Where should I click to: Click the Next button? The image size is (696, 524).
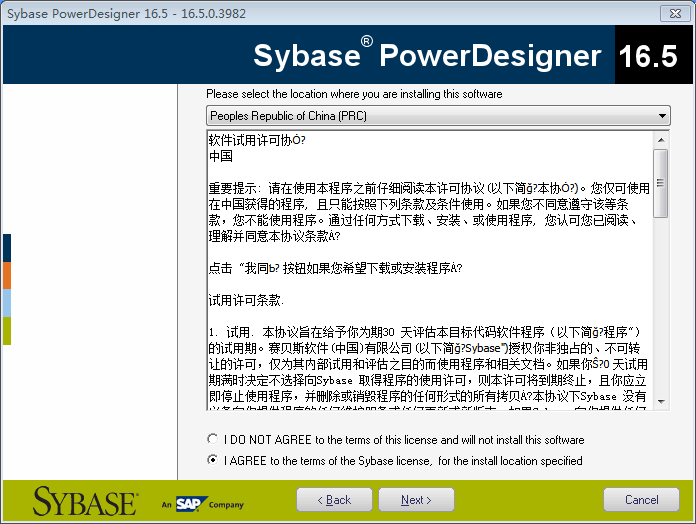pos(416,500)
